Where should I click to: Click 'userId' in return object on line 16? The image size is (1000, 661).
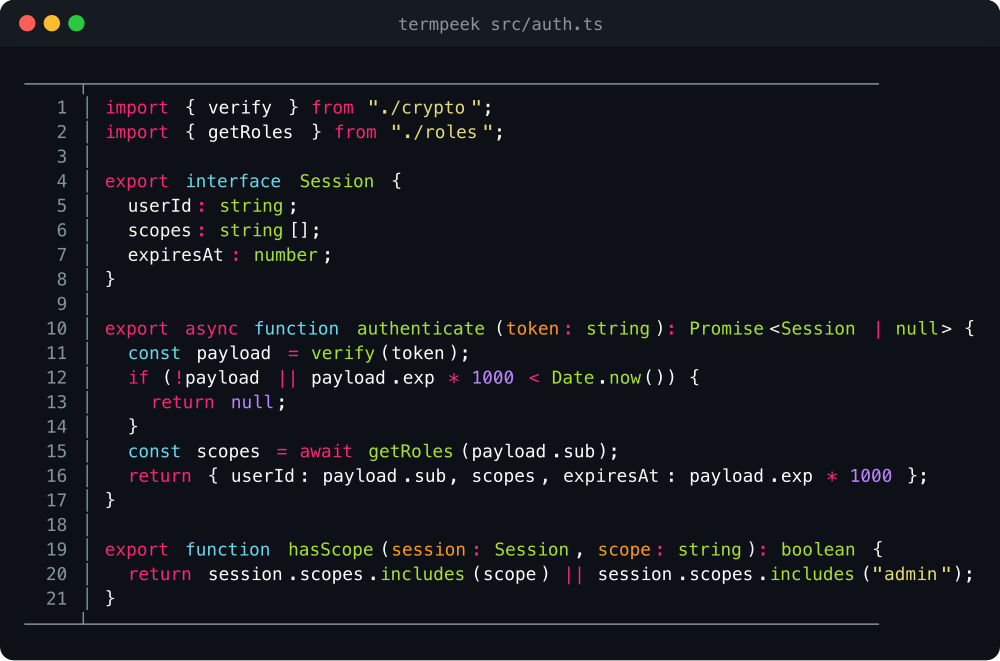pos(262,476)
